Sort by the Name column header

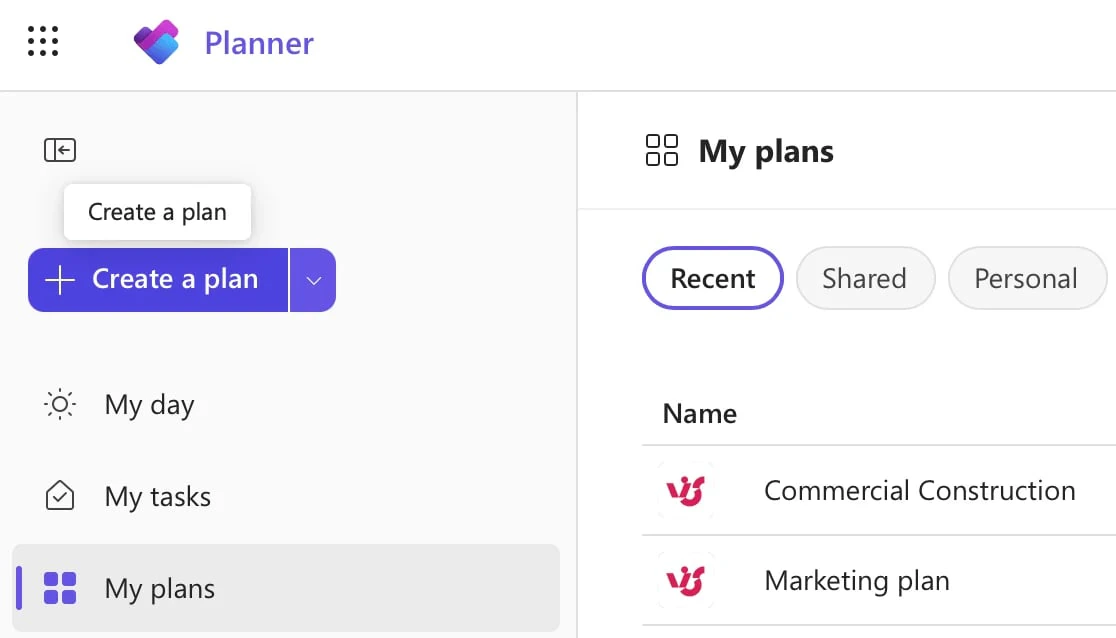pos(700,414)
